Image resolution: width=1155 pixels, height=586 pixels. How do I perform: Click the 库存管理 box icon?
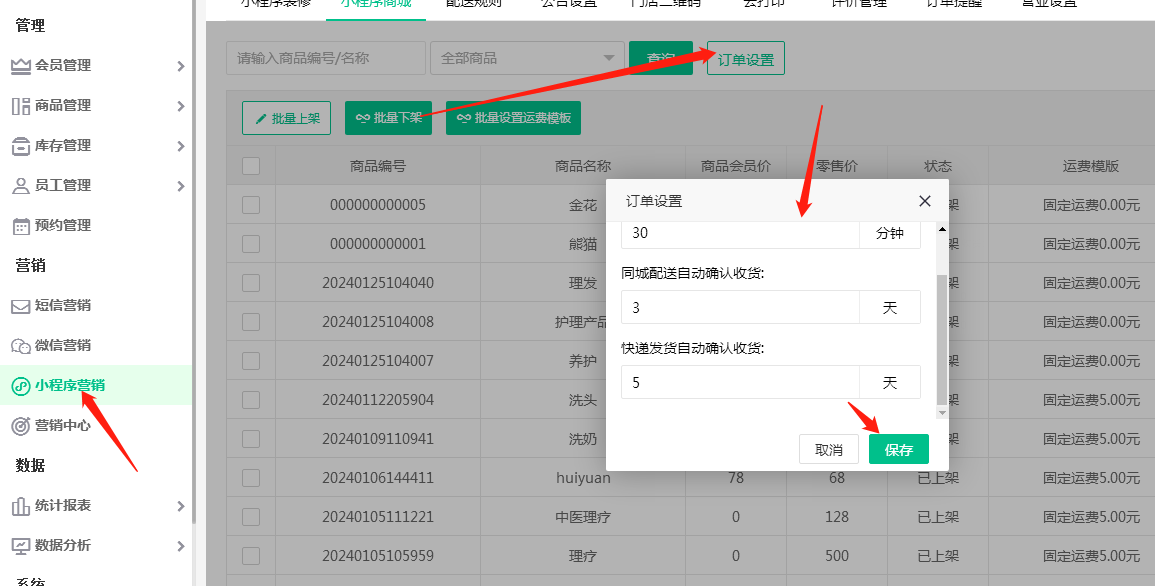20,146
